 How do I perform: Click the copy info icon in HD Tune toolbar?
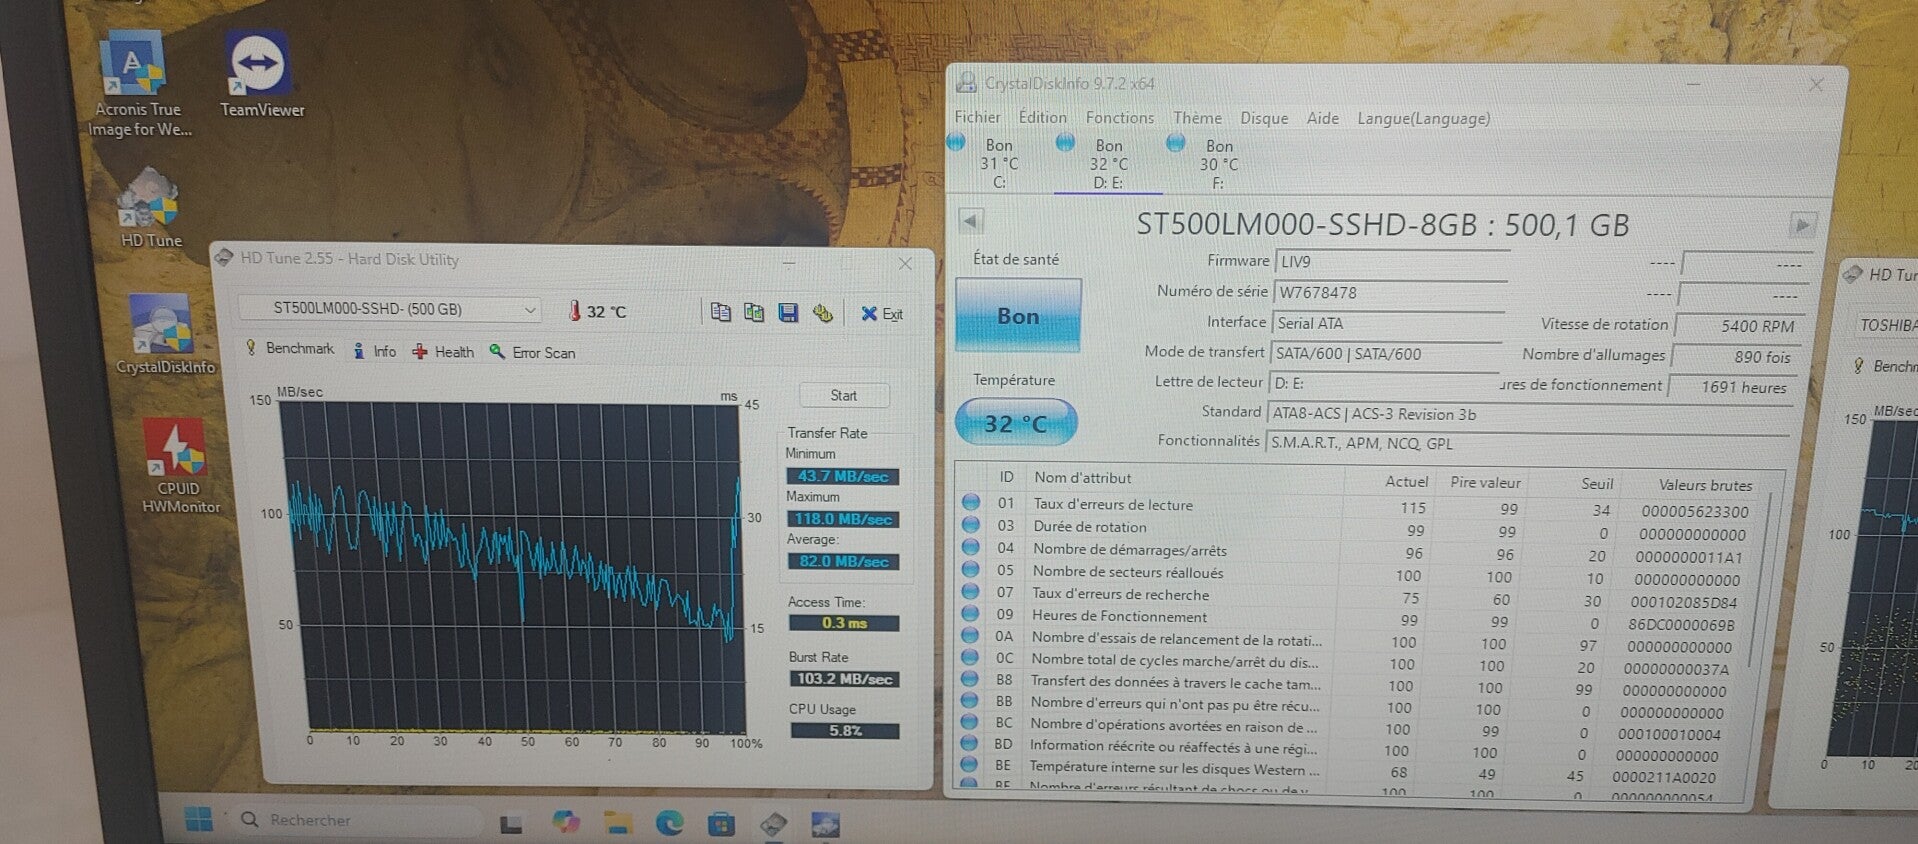point(720,312)
